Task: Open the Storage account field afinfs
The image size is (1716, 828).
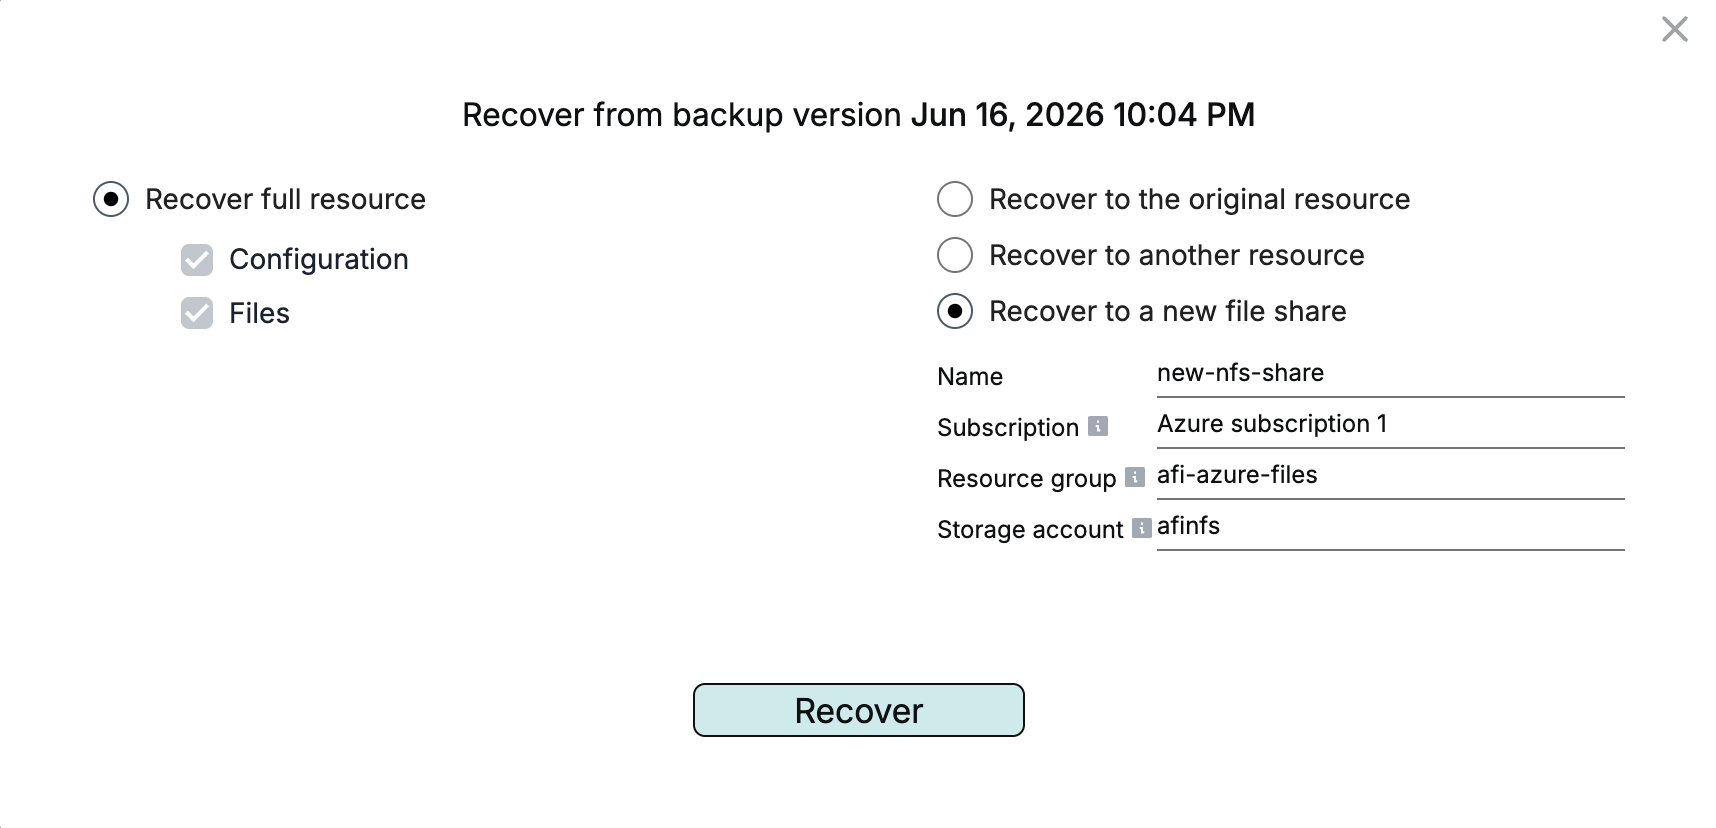Action: 1390,526
